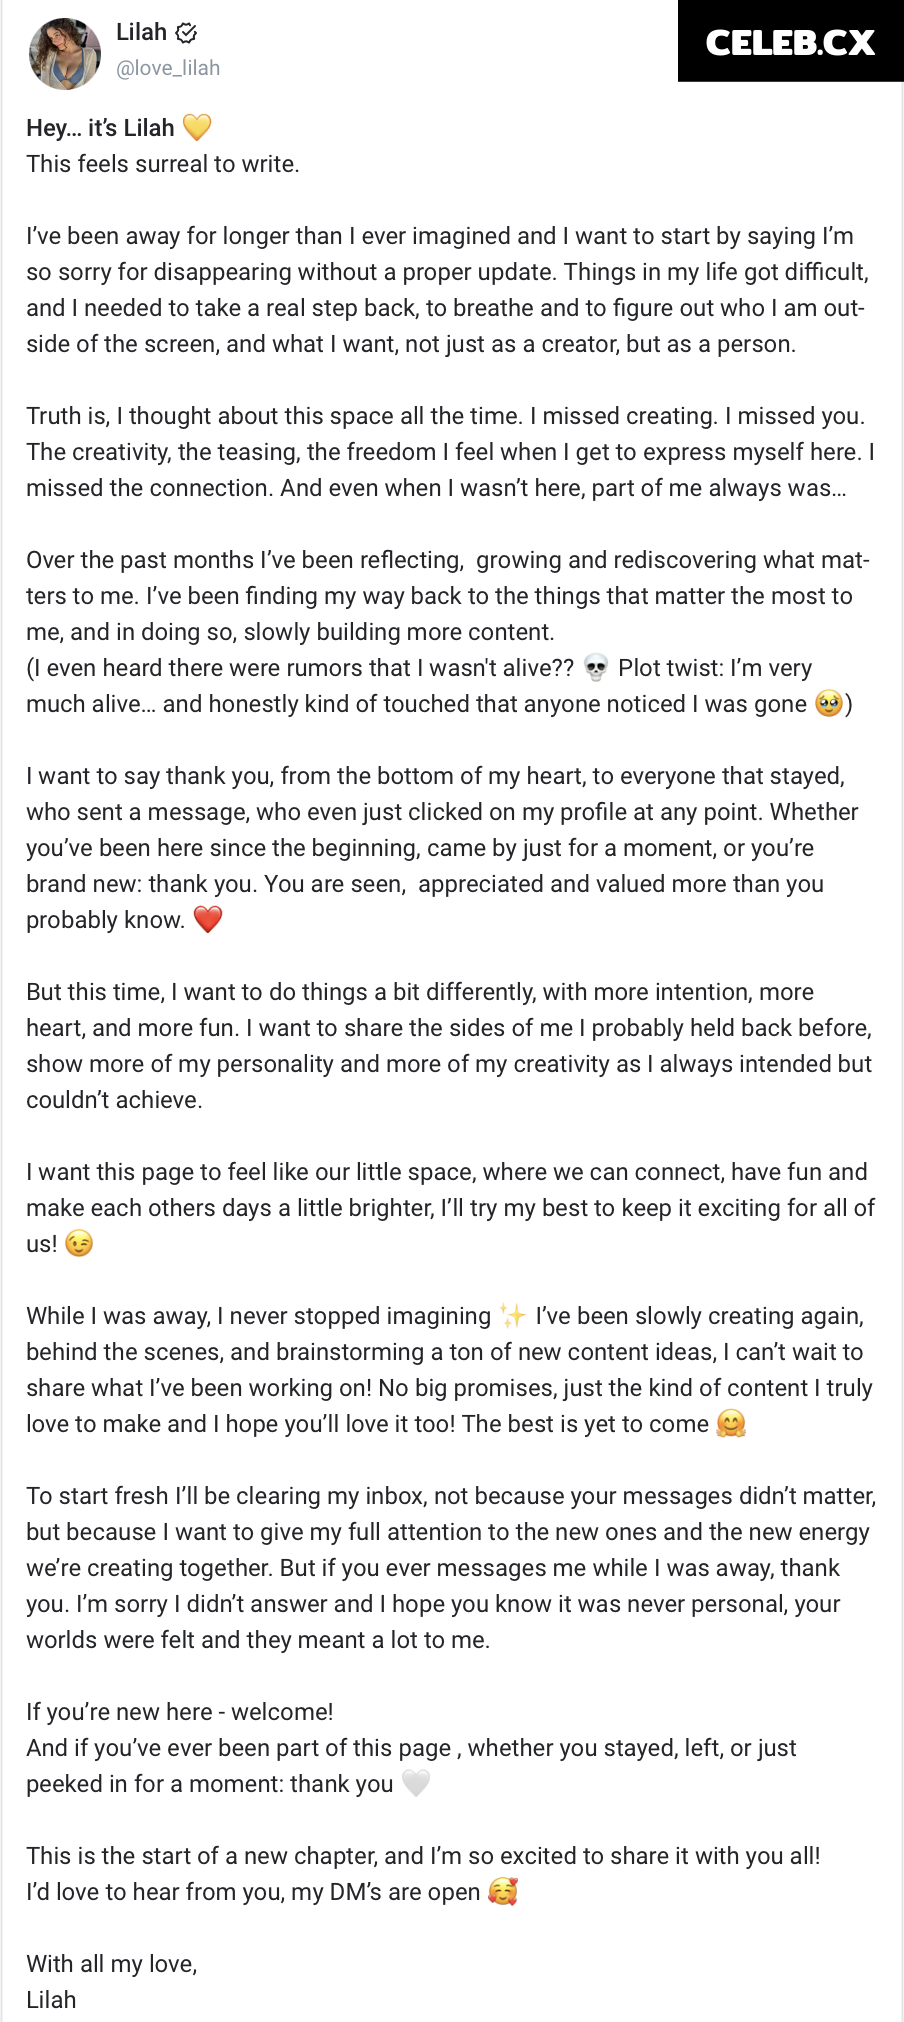Click the 'Plot twist: I'm very' text
This screenshot has width=904, height=2022.
(715, 668)
